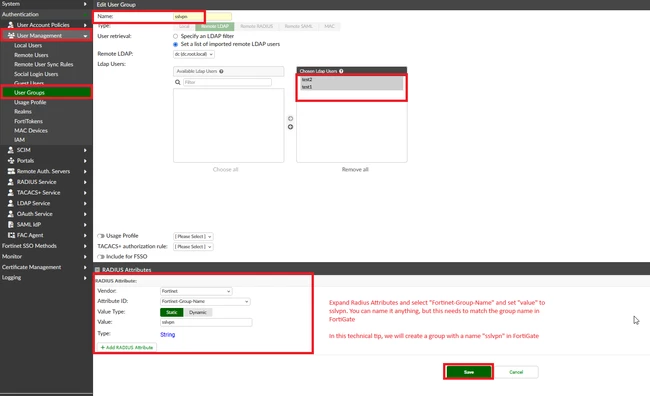Click the move-left circle arrow between user lists
650x396 pixels.
pos(290,119)
